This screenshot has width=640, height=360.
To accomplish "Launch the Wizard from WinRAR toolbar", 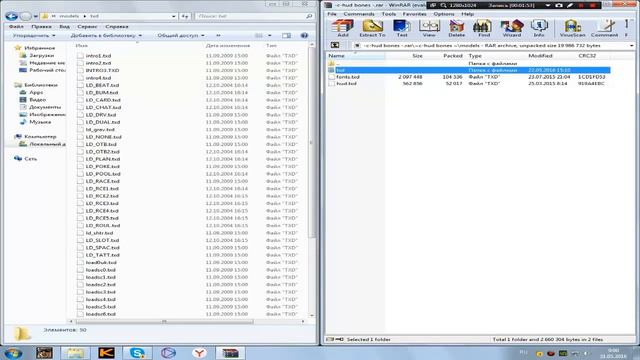I will pyautogui.click(x=511, y=28).
